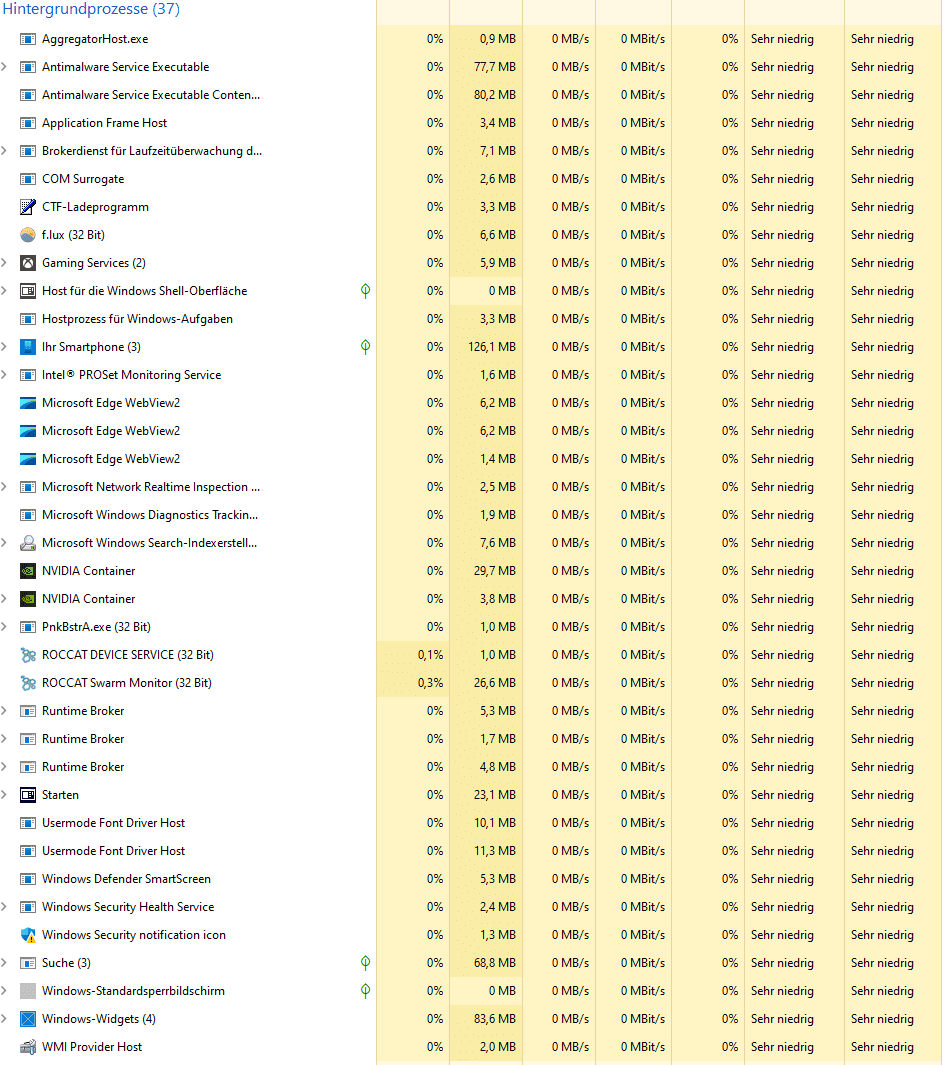Viewport: 949px width, 1065px height.
Task: Click the Microsoft Windows Search-Indexerstell icon
Action: (28, 543)
